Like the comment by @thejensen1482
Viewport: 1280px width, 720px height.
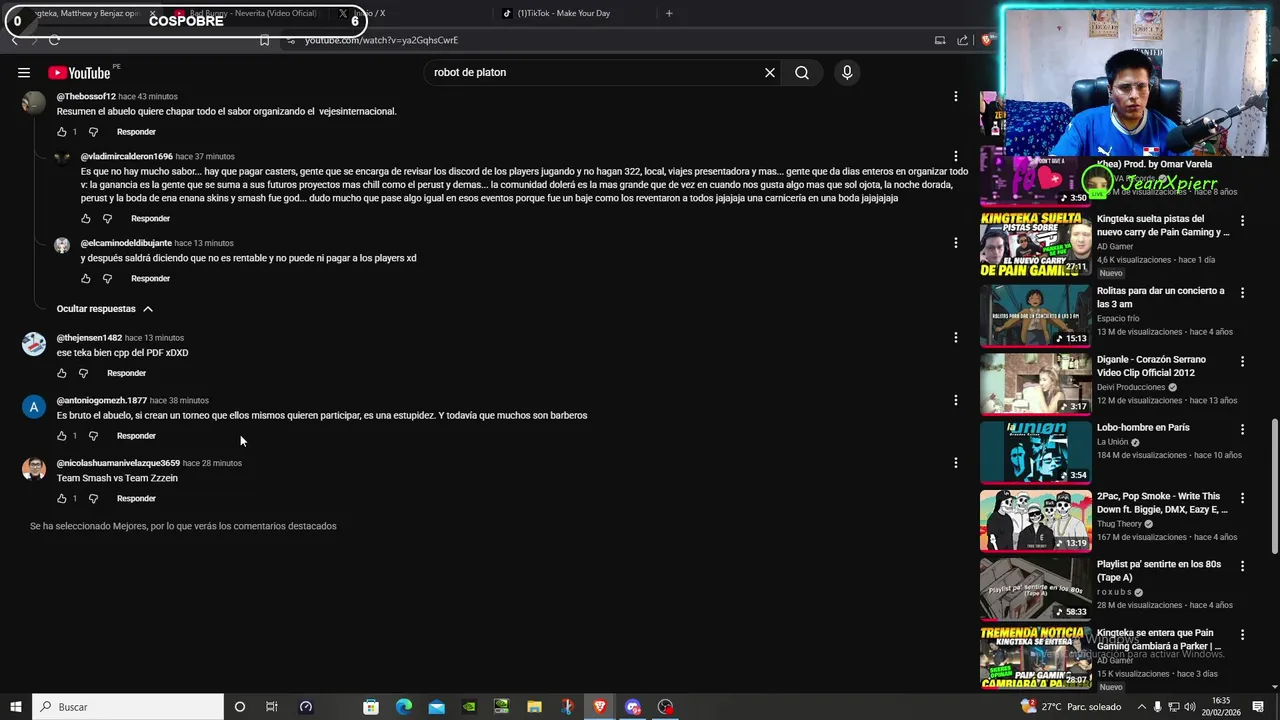[62, 373]
